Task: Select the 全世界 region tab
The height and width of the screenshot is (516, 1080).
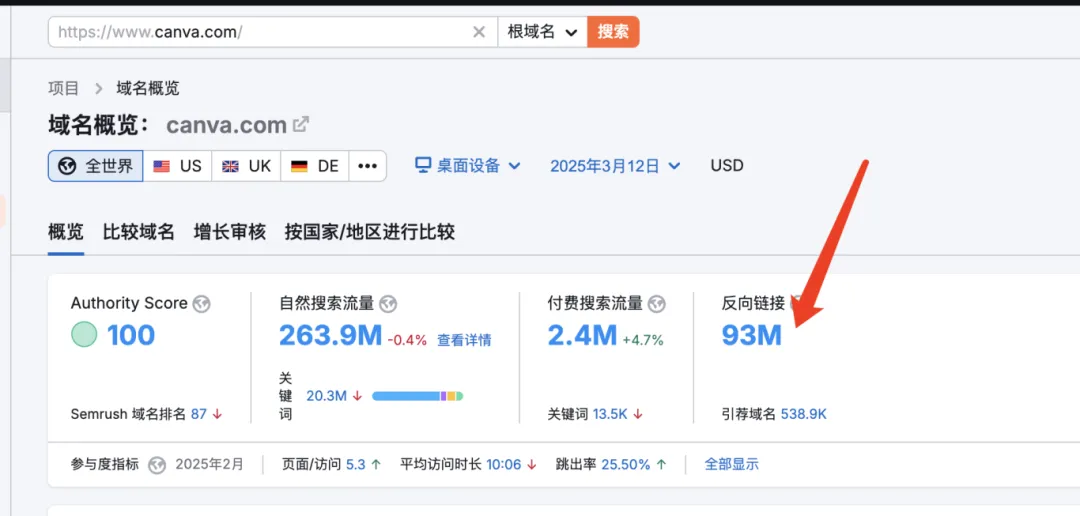Action: (x=96, y=166)
